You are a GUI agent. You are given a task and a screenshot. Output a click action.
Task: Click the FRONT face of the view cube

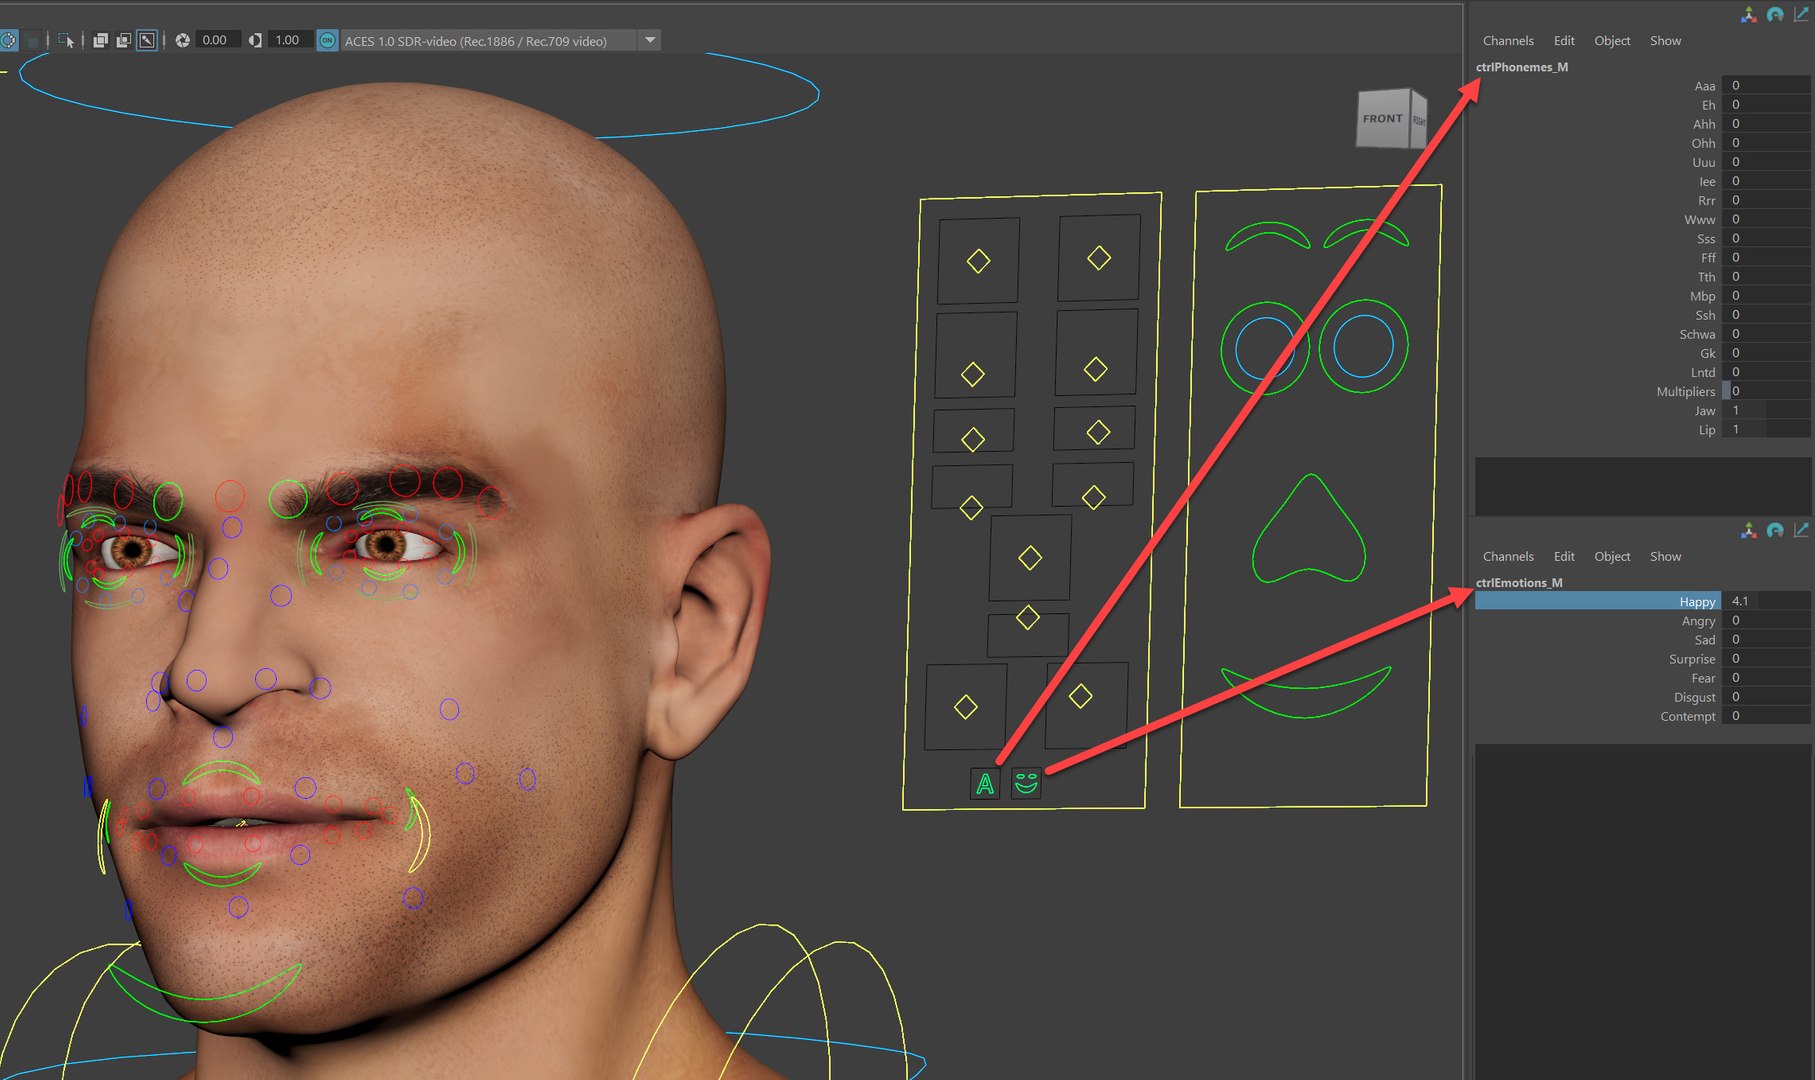[x=1383, y=119]
